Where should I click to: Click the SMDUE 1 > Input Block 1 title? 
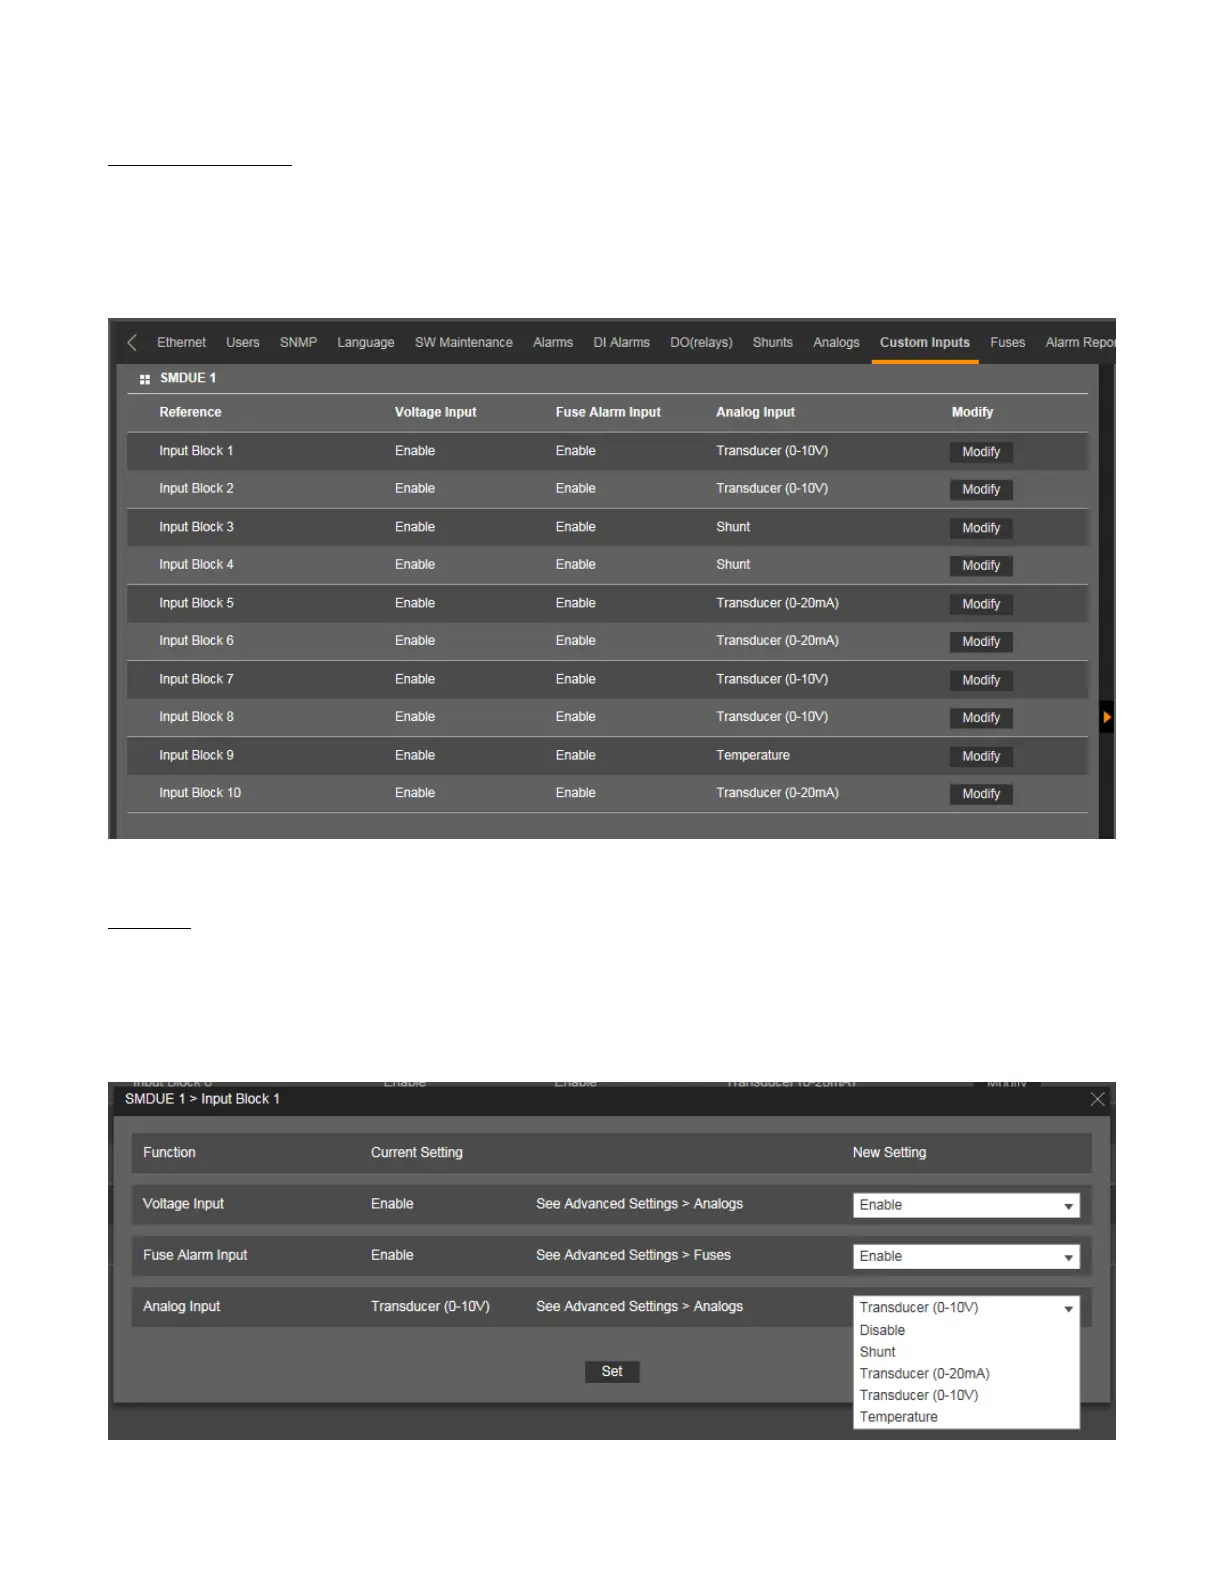[202, 1099]
